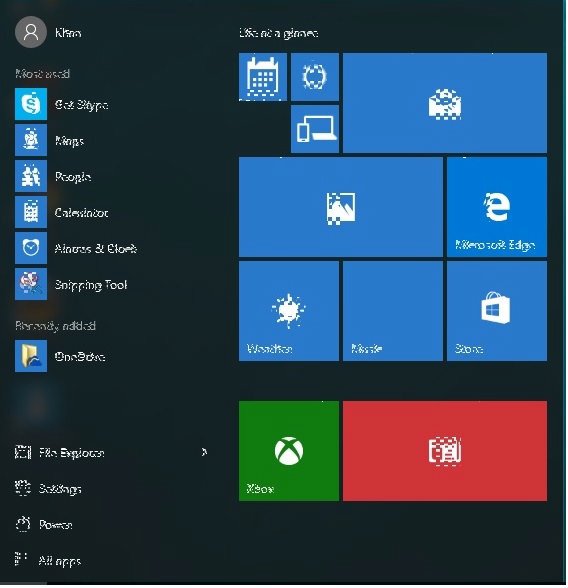The width and height of the screenshot is (568, 588).
Task: Open the Cortana circle tile
Action: 315,77
